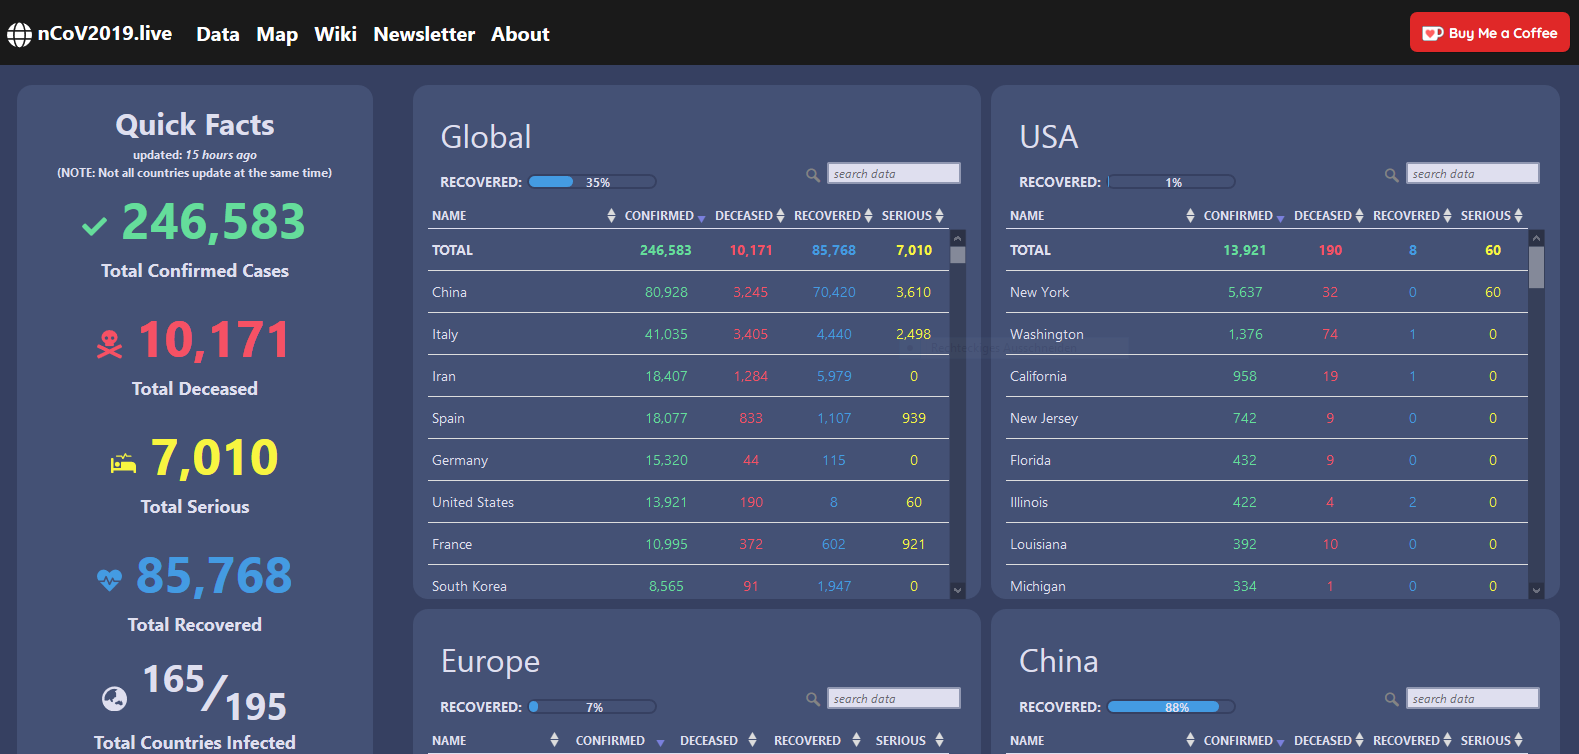Toggle China CONFIRMED sort arrow

point(1280,742)
